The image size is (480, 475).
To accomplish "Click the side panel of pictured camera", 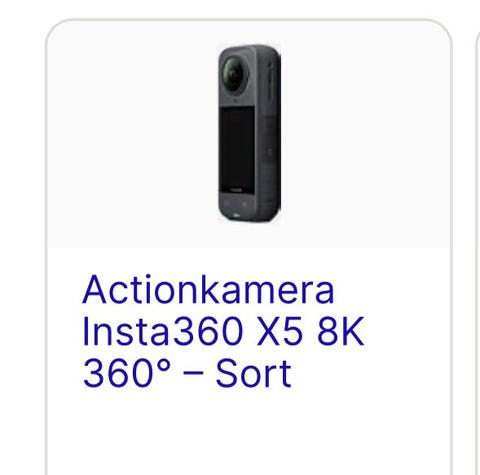I will pyautogui.click(x=269, y=133).
